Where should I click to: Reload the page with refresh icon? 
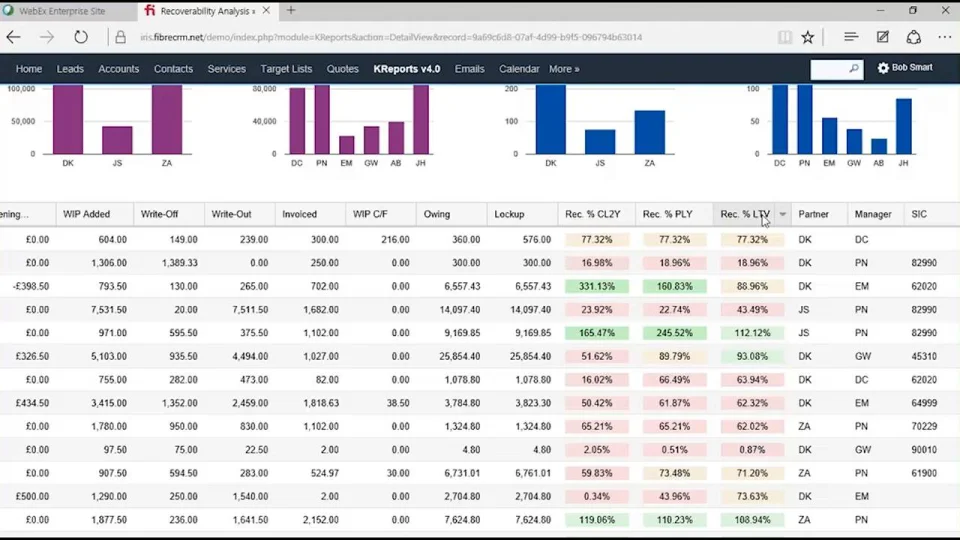tap(81, 37)
